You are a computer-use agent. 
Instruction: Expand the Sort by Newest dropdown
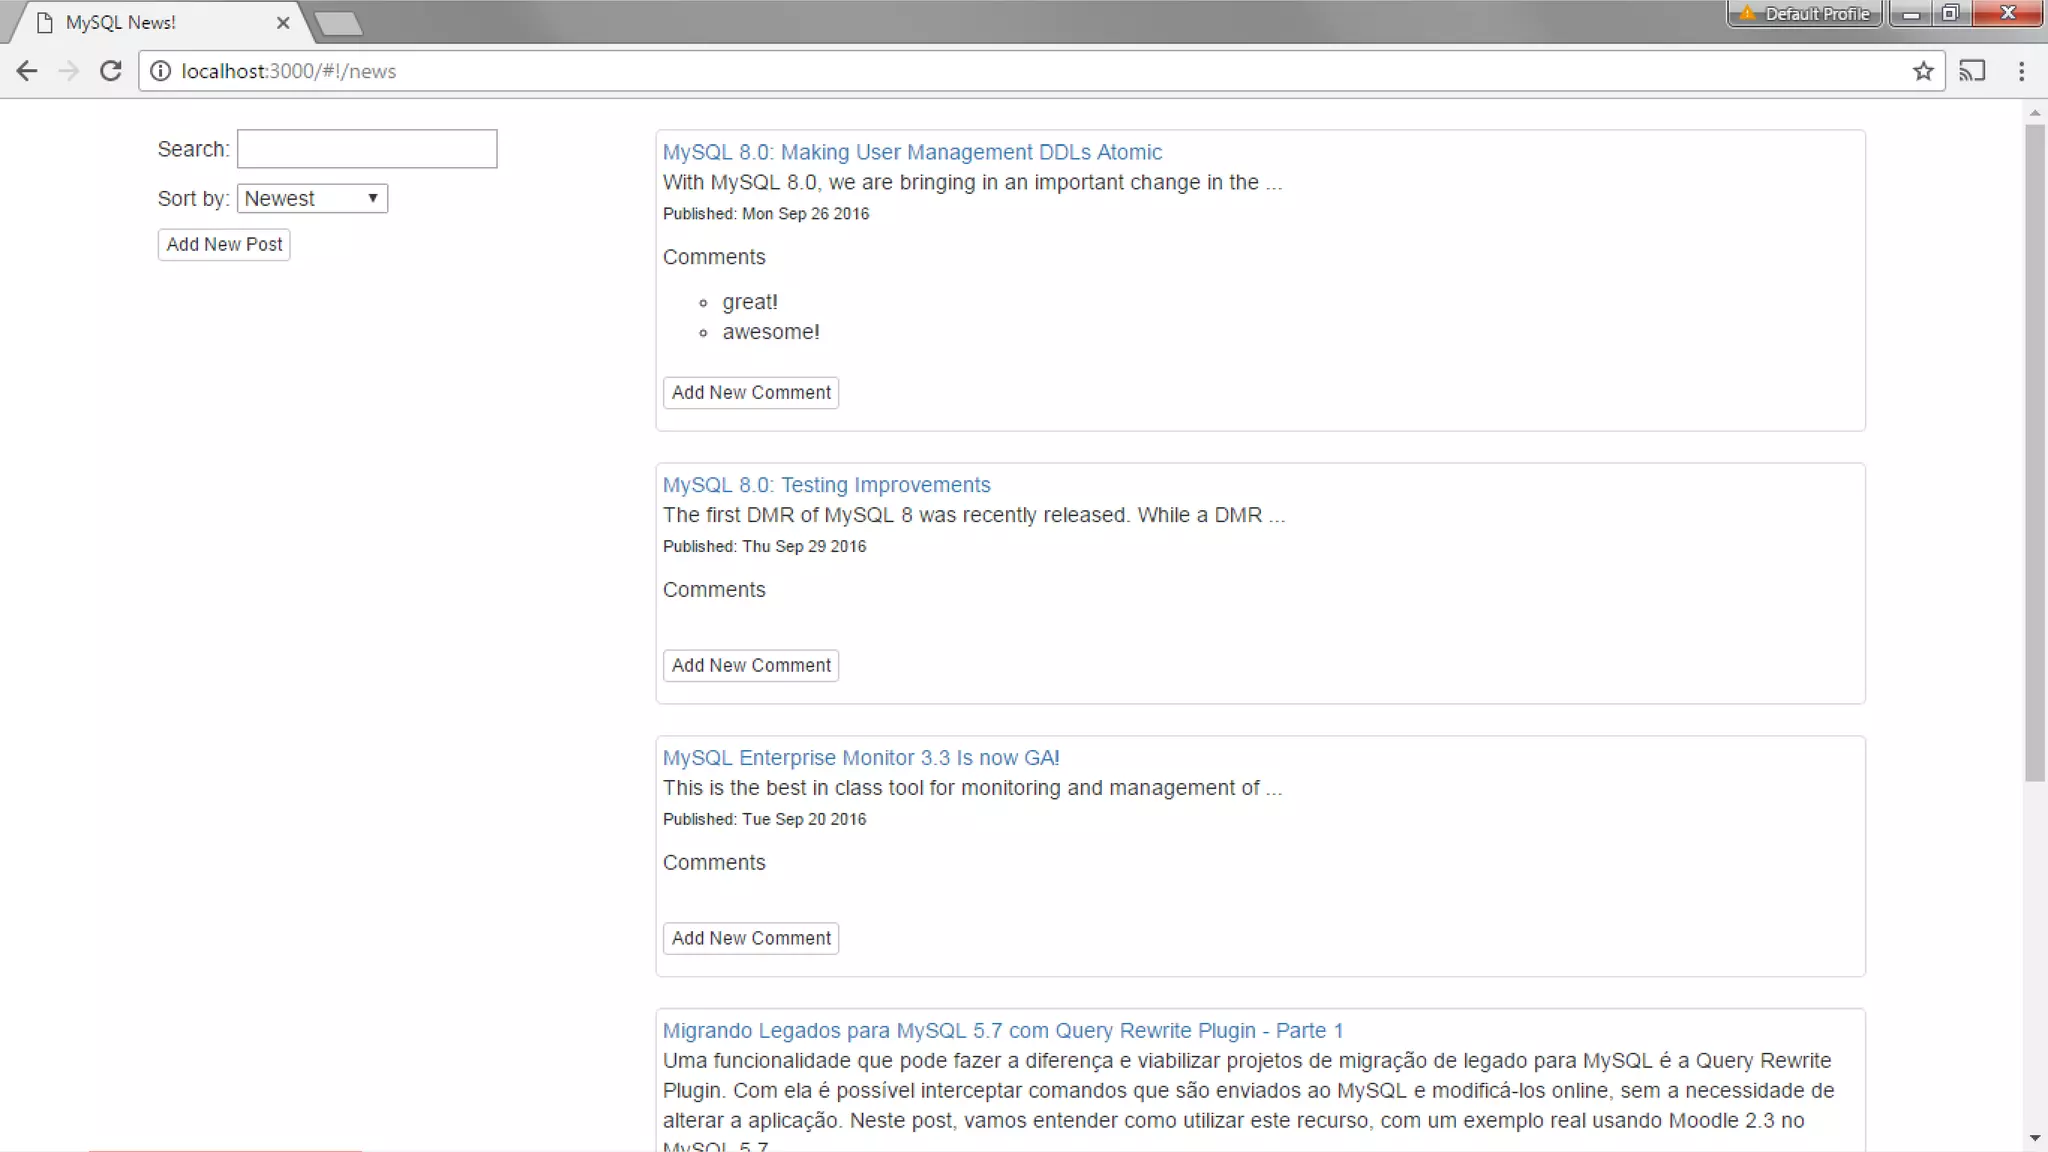pos(312,198)
